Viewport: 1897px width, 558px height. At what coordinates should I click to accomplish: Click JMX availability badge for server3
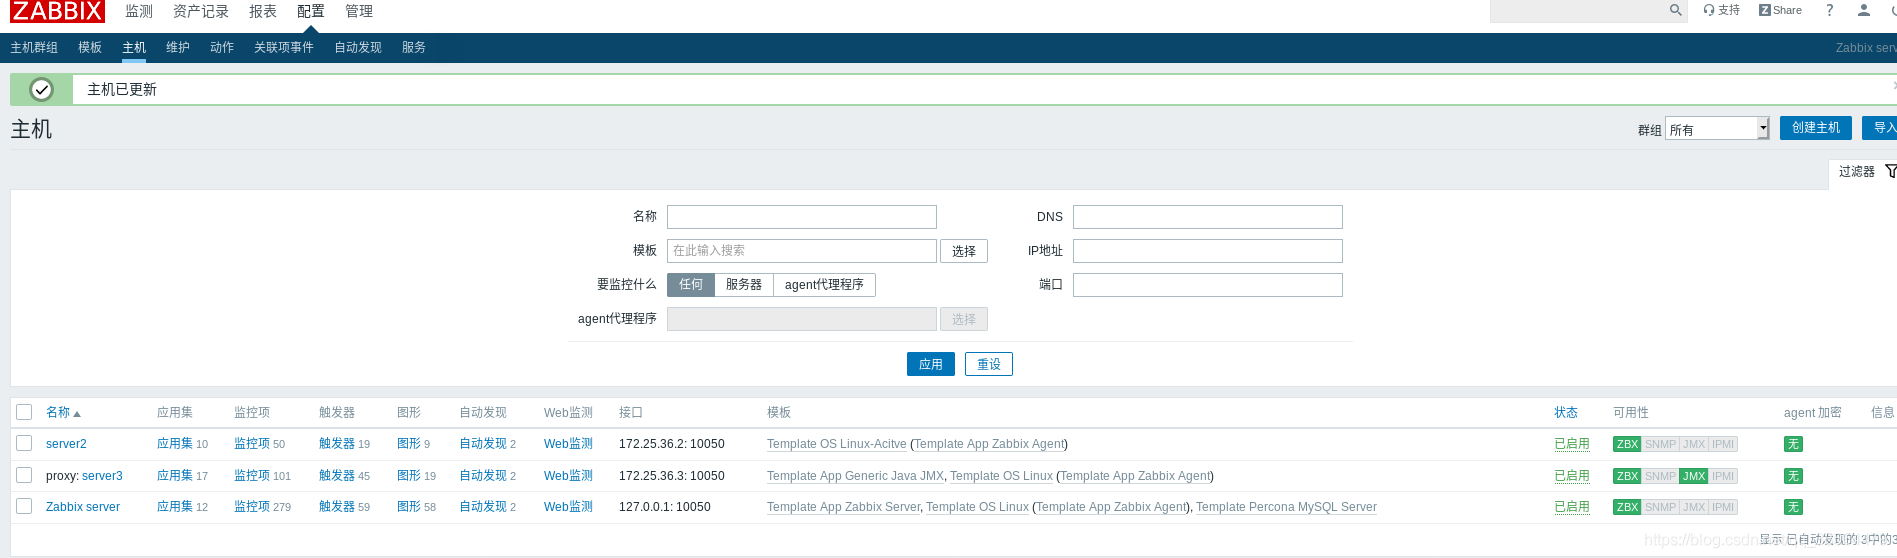pyautogui.click(x=1694, y=476)
